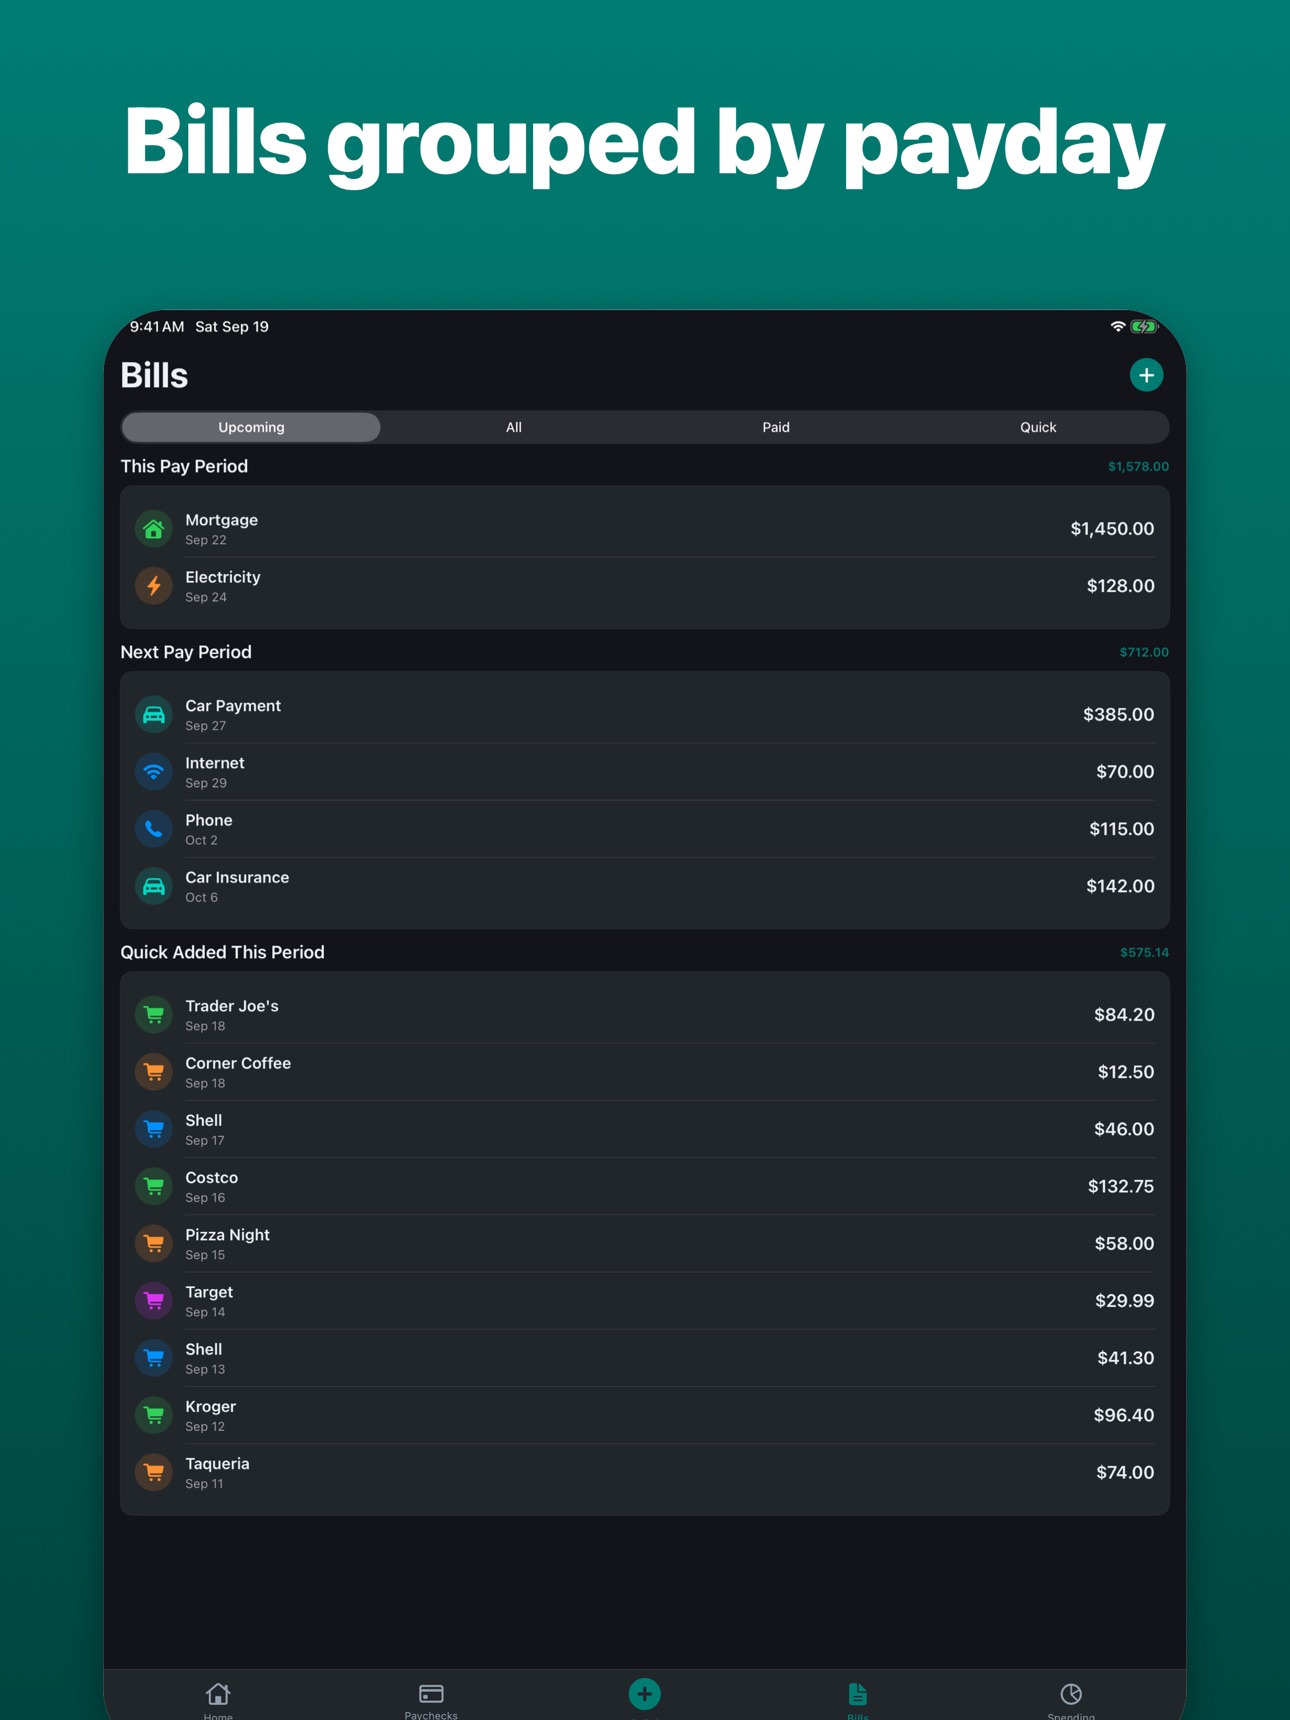Click the Phone handset icon
This screenshot has height=1720, width=1290.
[x=154, y=829]
